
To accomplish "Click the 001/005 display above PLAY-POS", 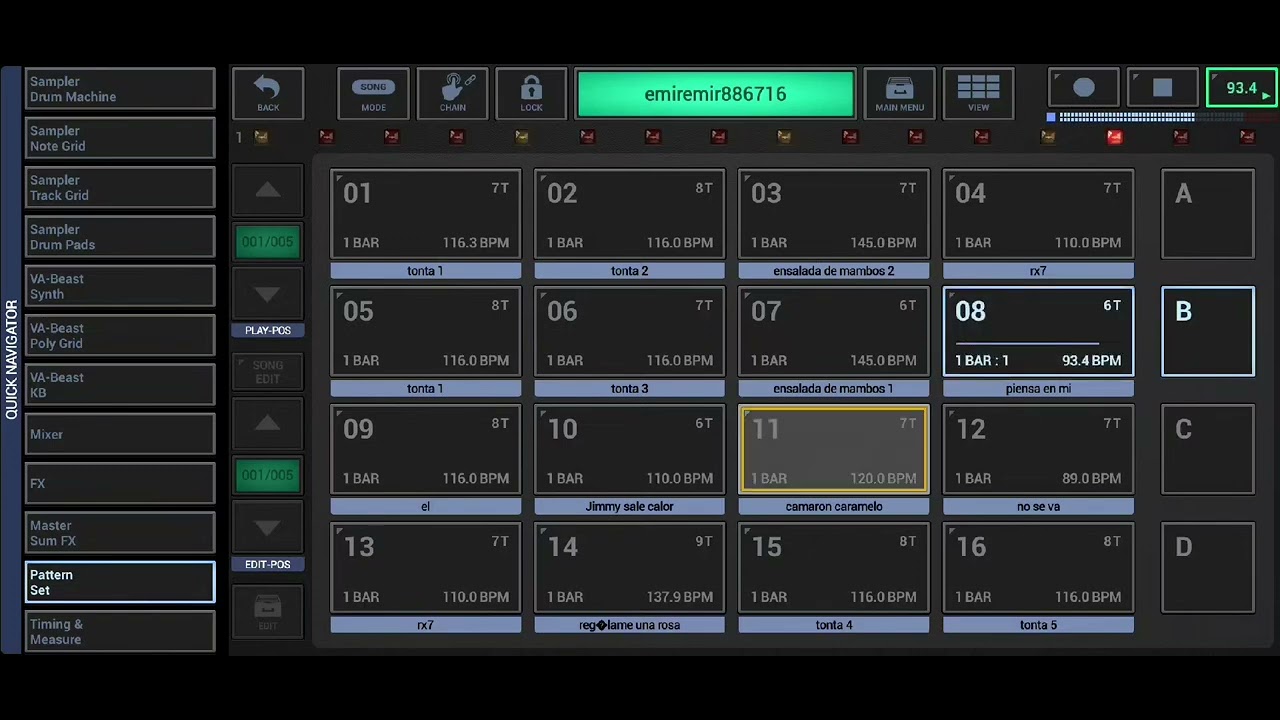I will coord(267,242).
